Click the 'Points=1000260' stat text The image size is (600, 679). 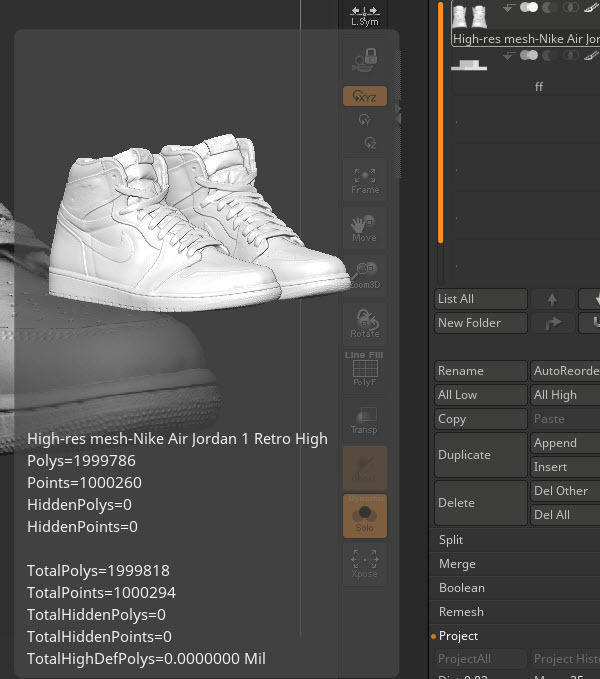(84, 483)
